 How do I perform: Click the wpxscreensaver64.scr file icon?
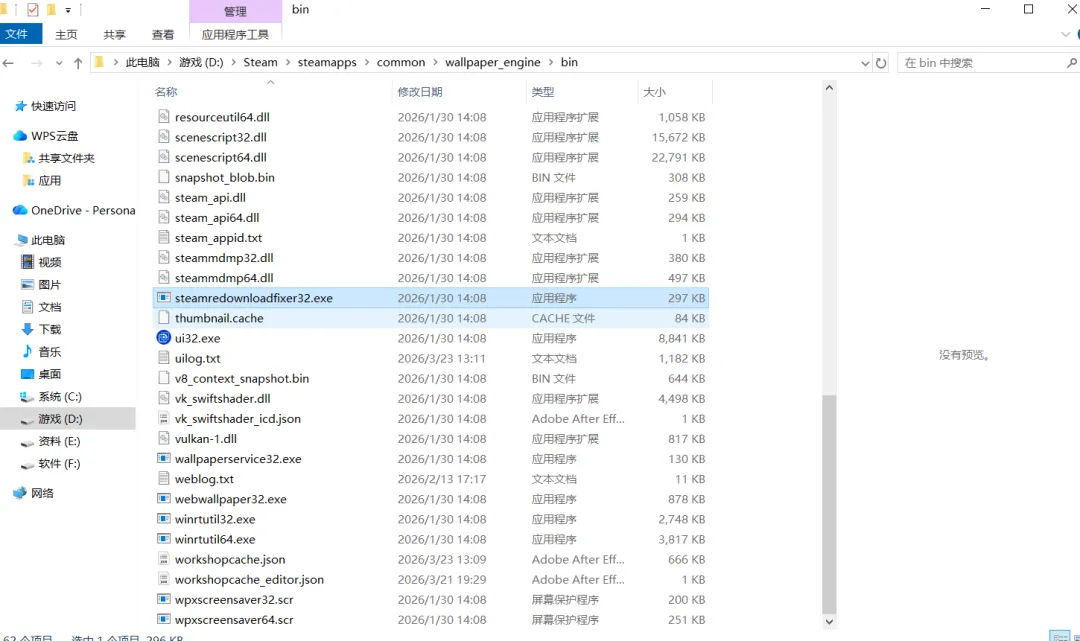tap(163, 620)
